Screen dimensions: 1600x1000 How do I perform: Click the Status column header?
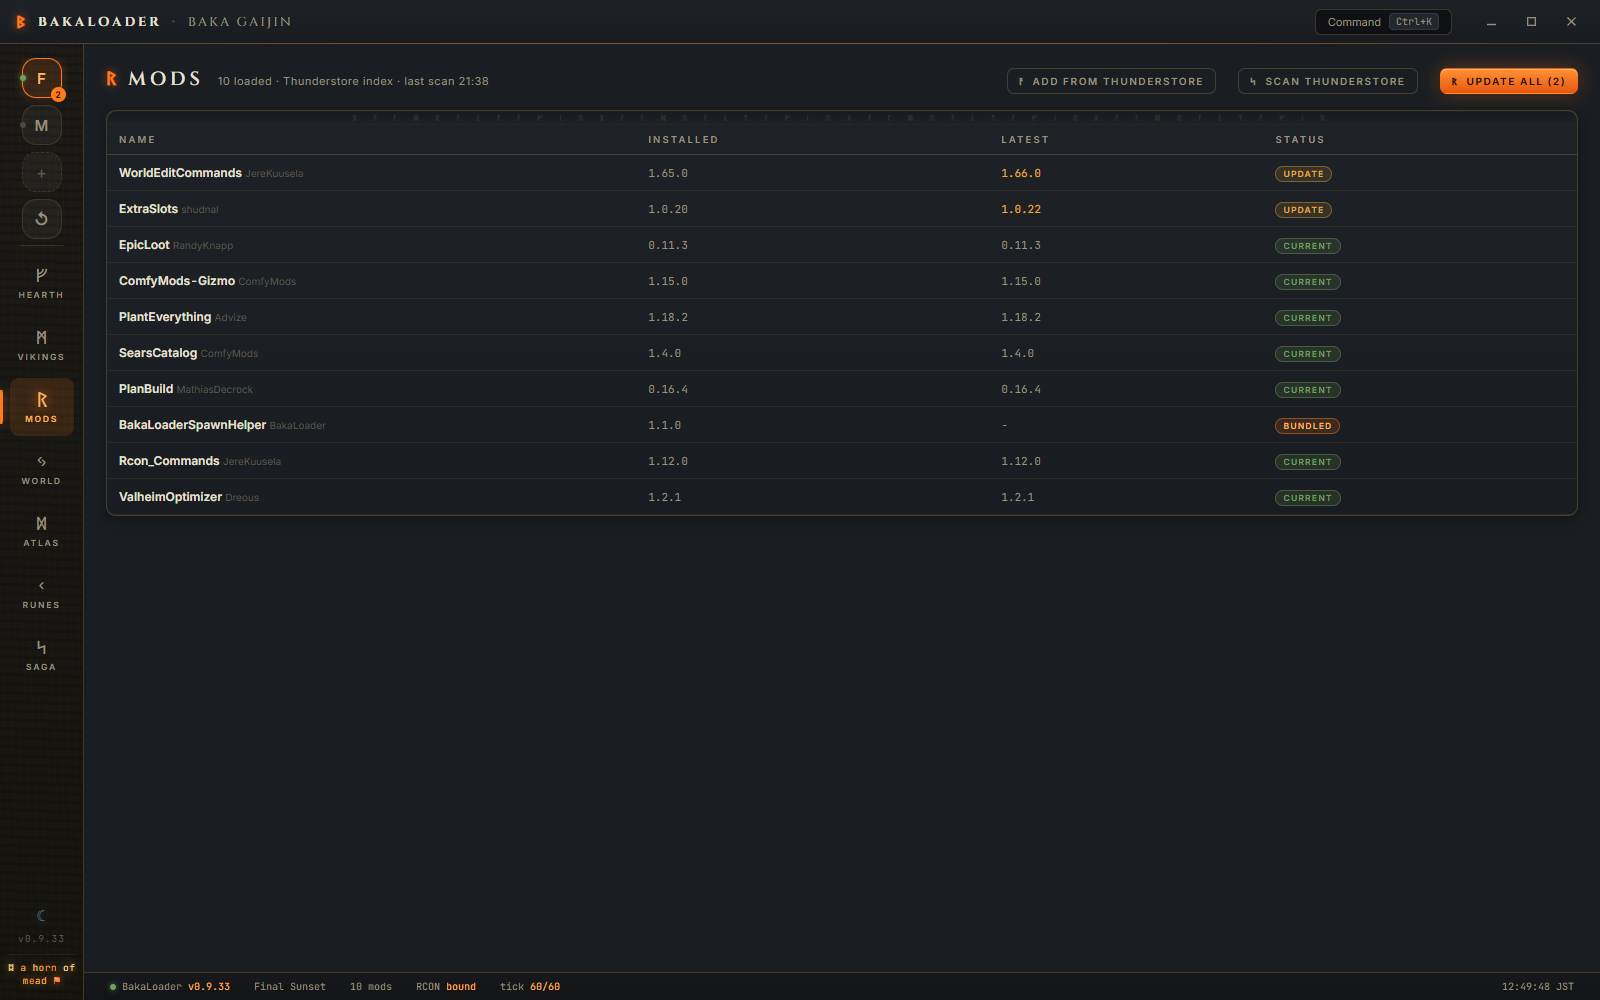[1300, 140]
